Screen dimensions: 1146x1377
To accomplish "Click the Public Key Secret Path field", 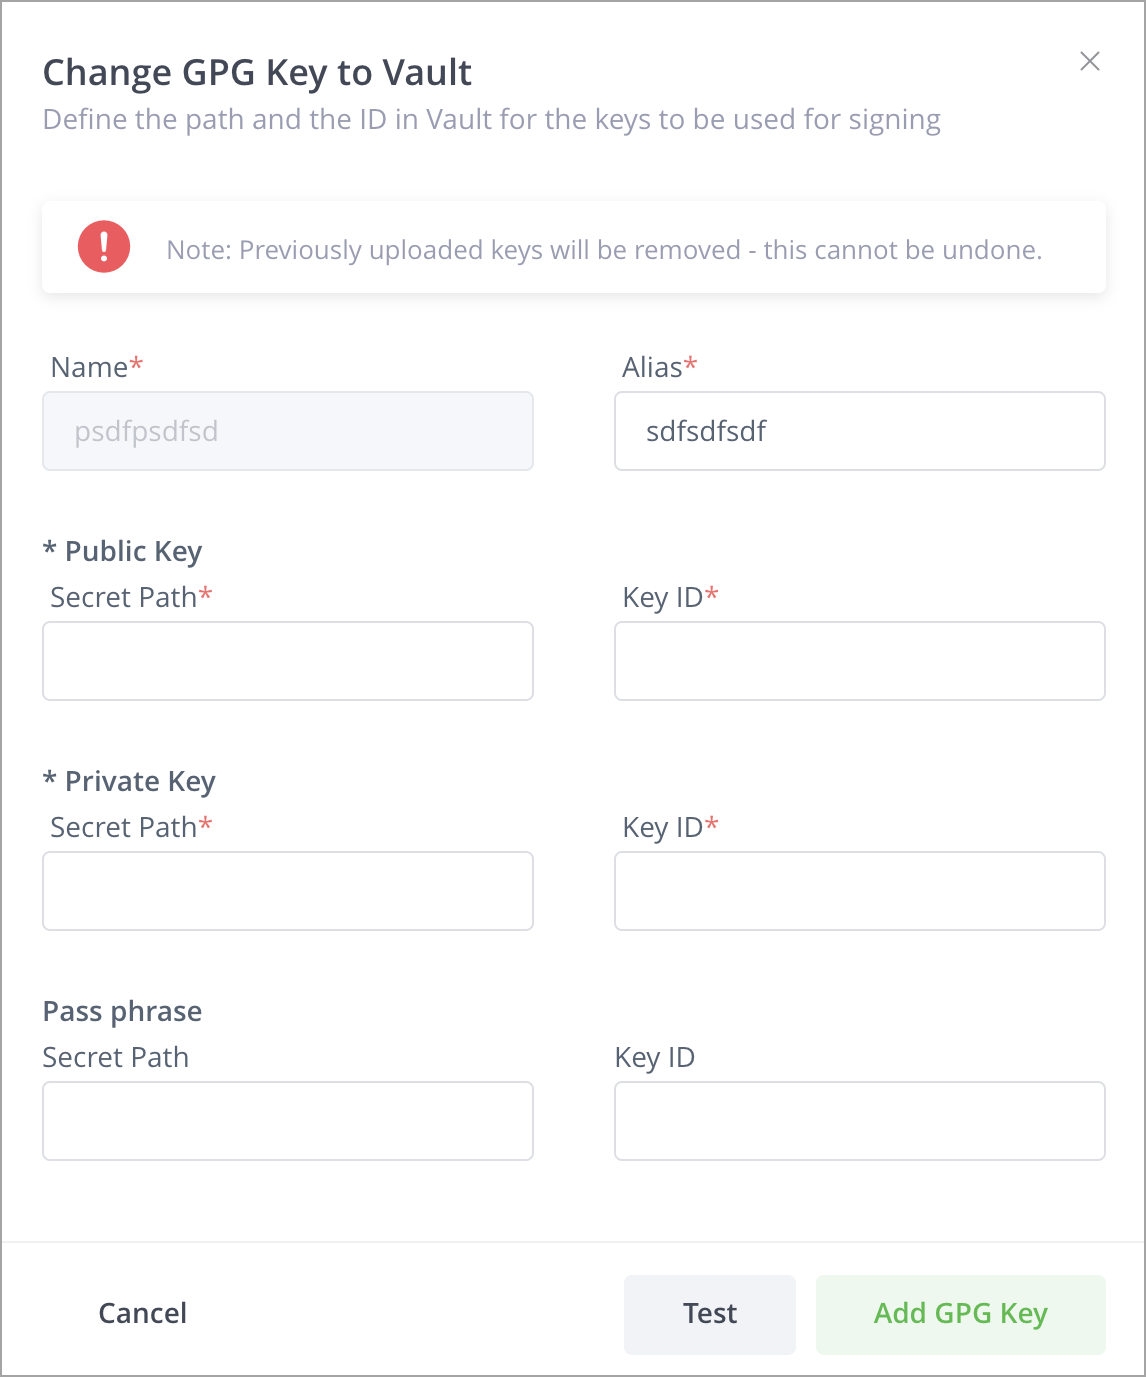I will (288, 661).
